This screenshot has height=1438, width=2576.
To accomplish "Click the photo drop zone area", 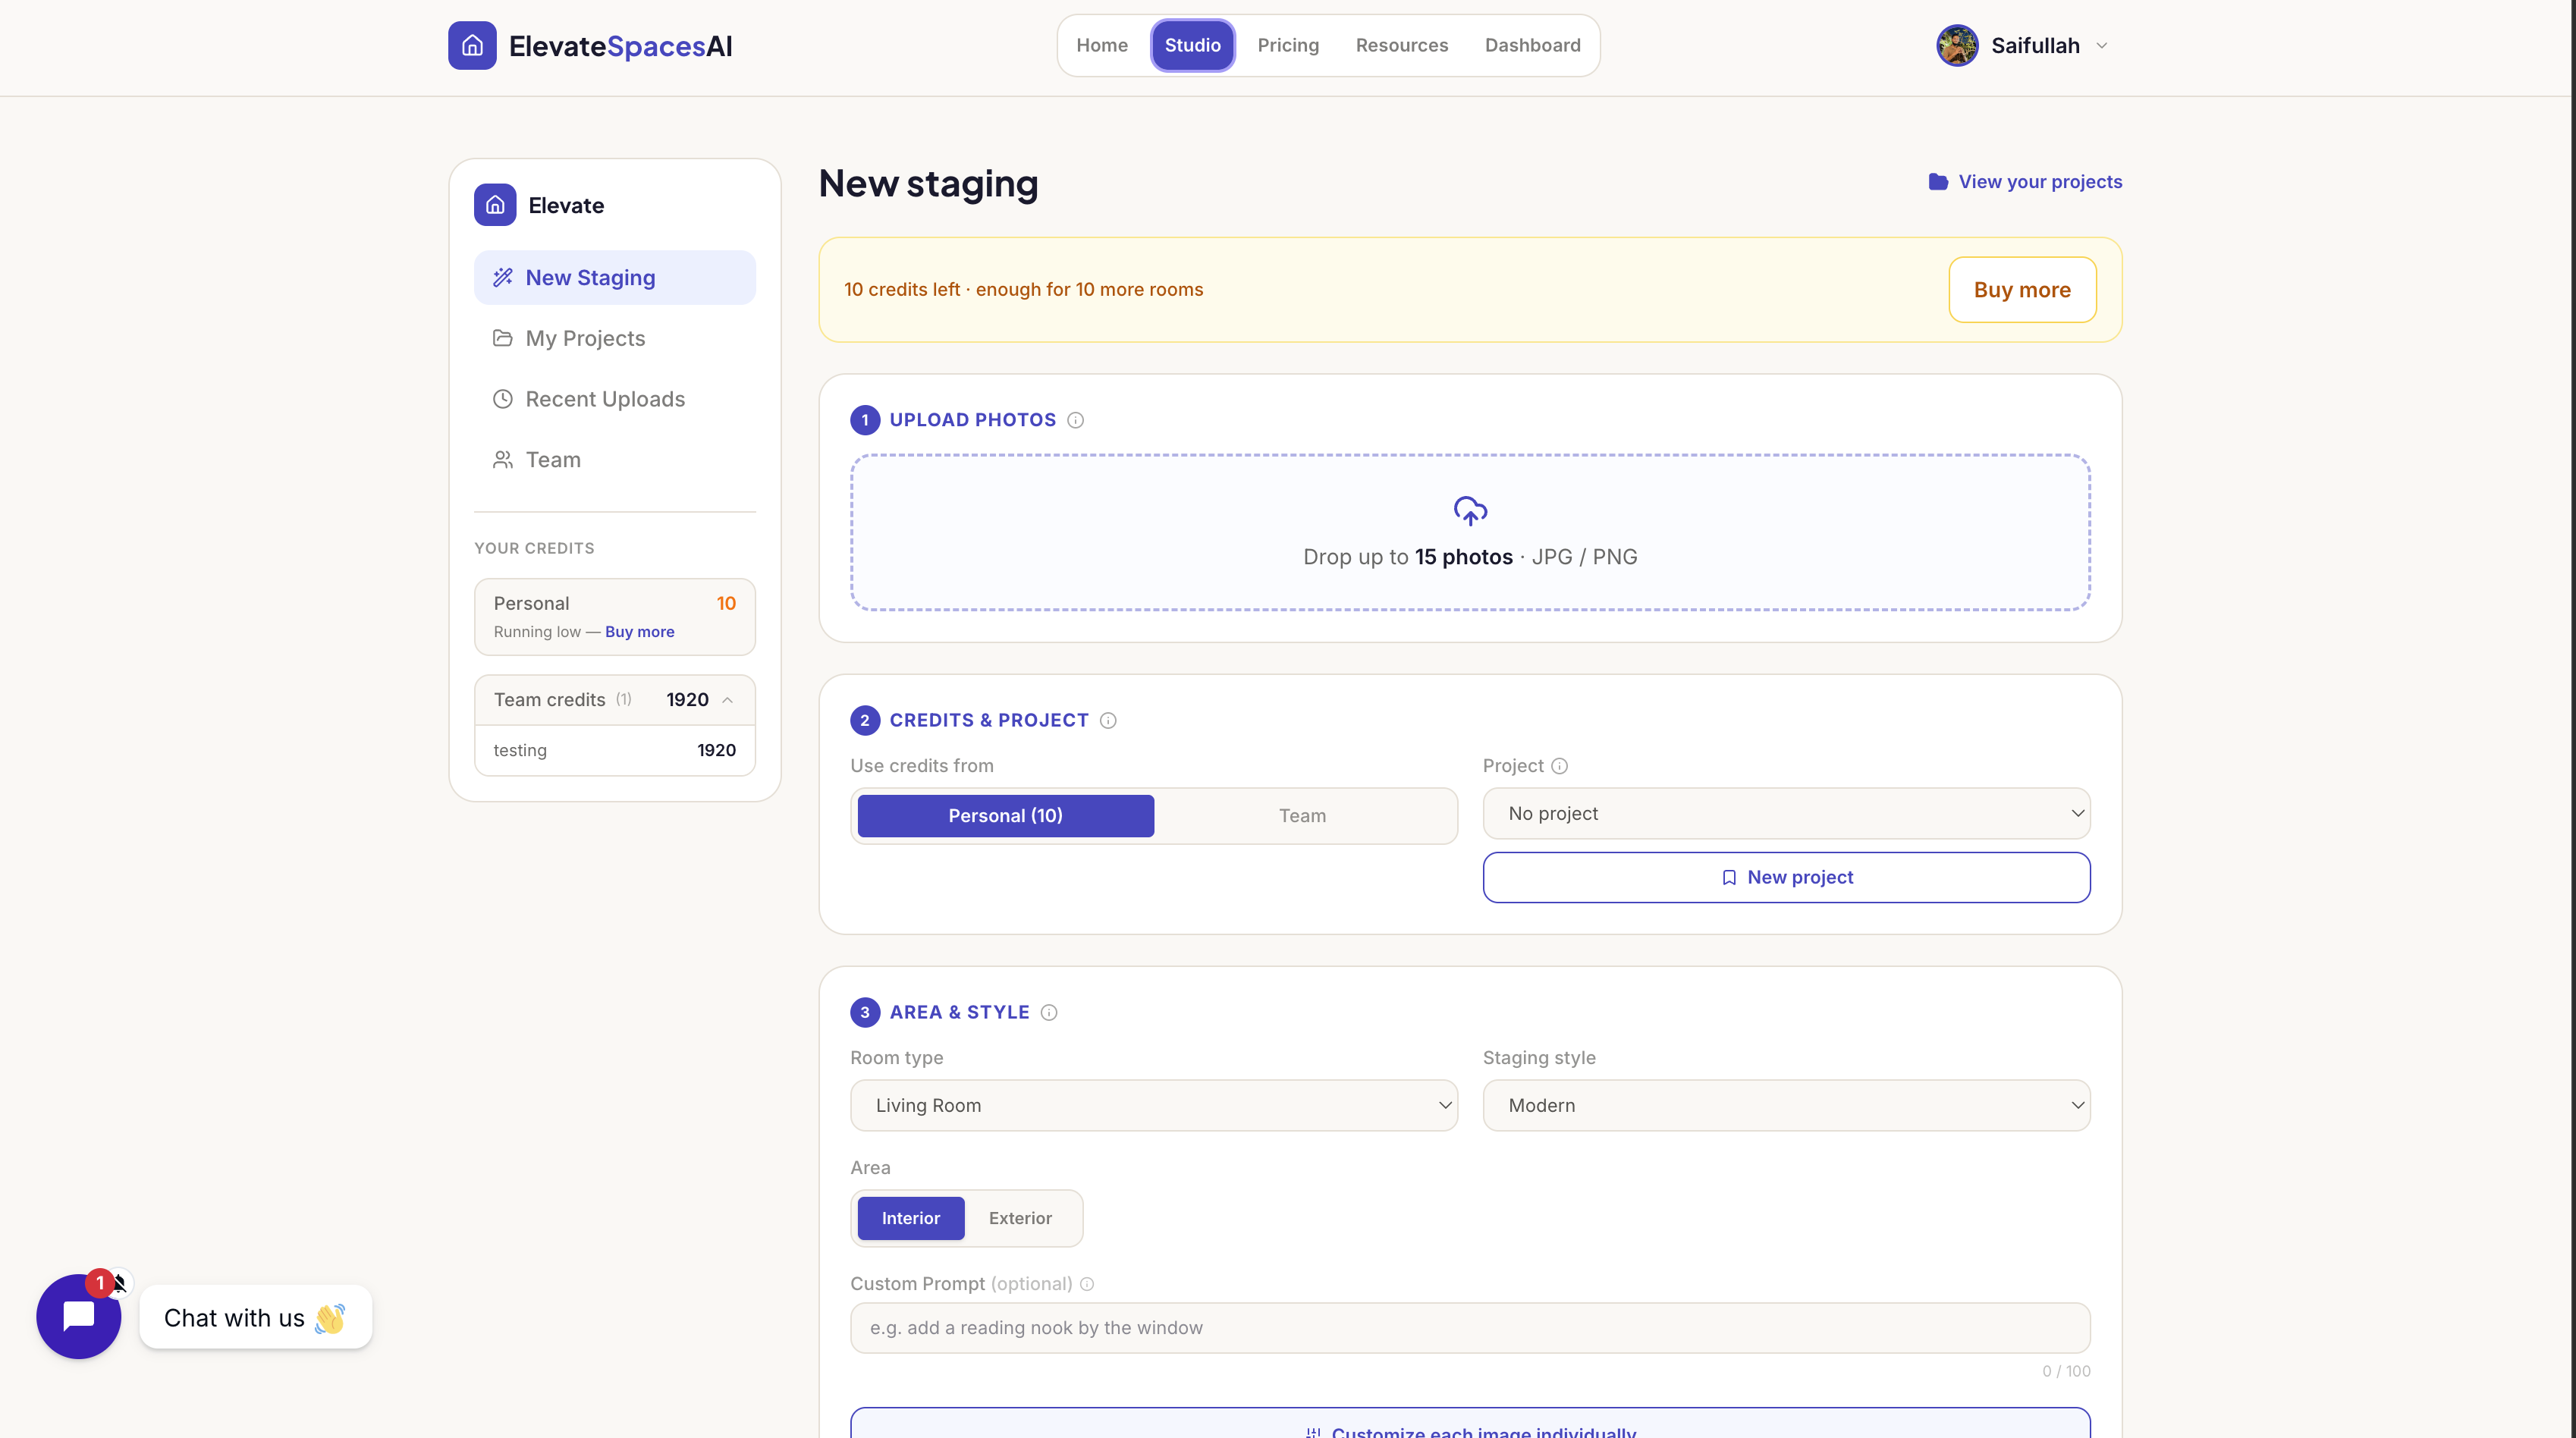I will point(1470,532).
